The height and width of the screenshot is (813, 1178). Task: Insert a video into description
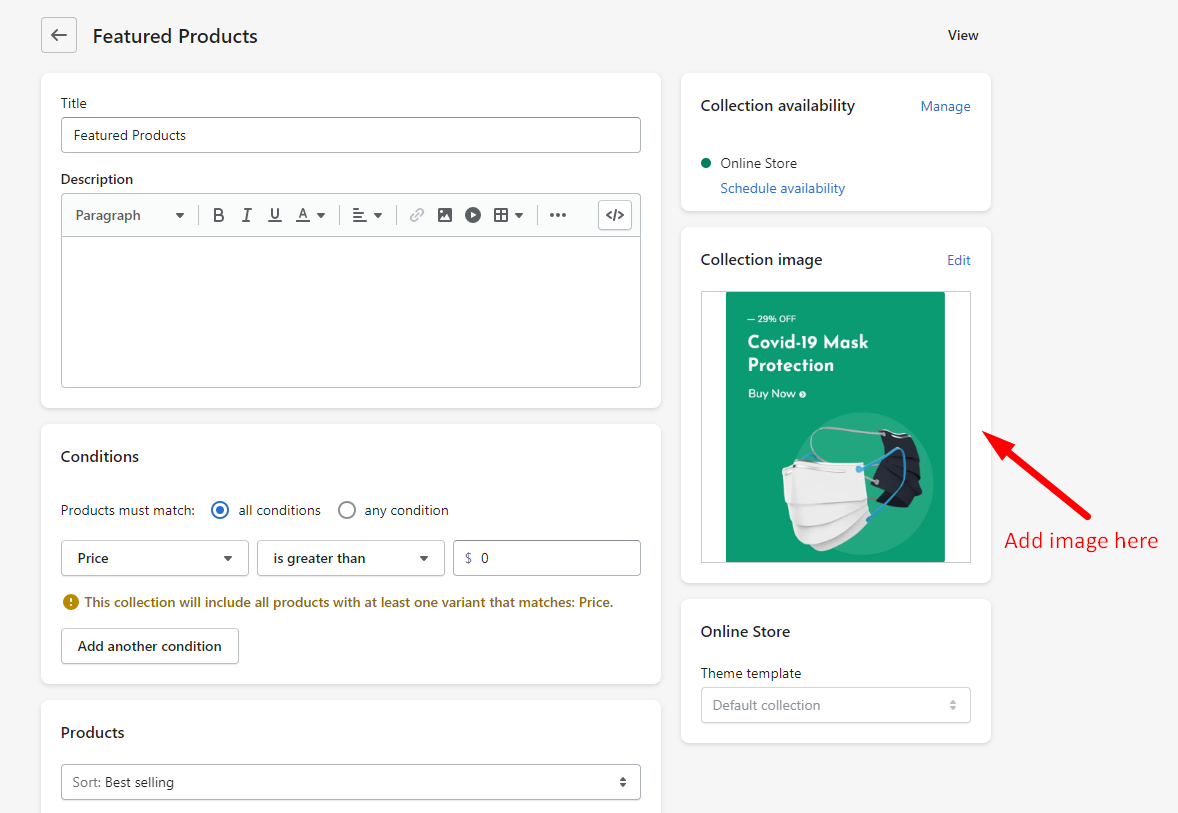(473, 216)
